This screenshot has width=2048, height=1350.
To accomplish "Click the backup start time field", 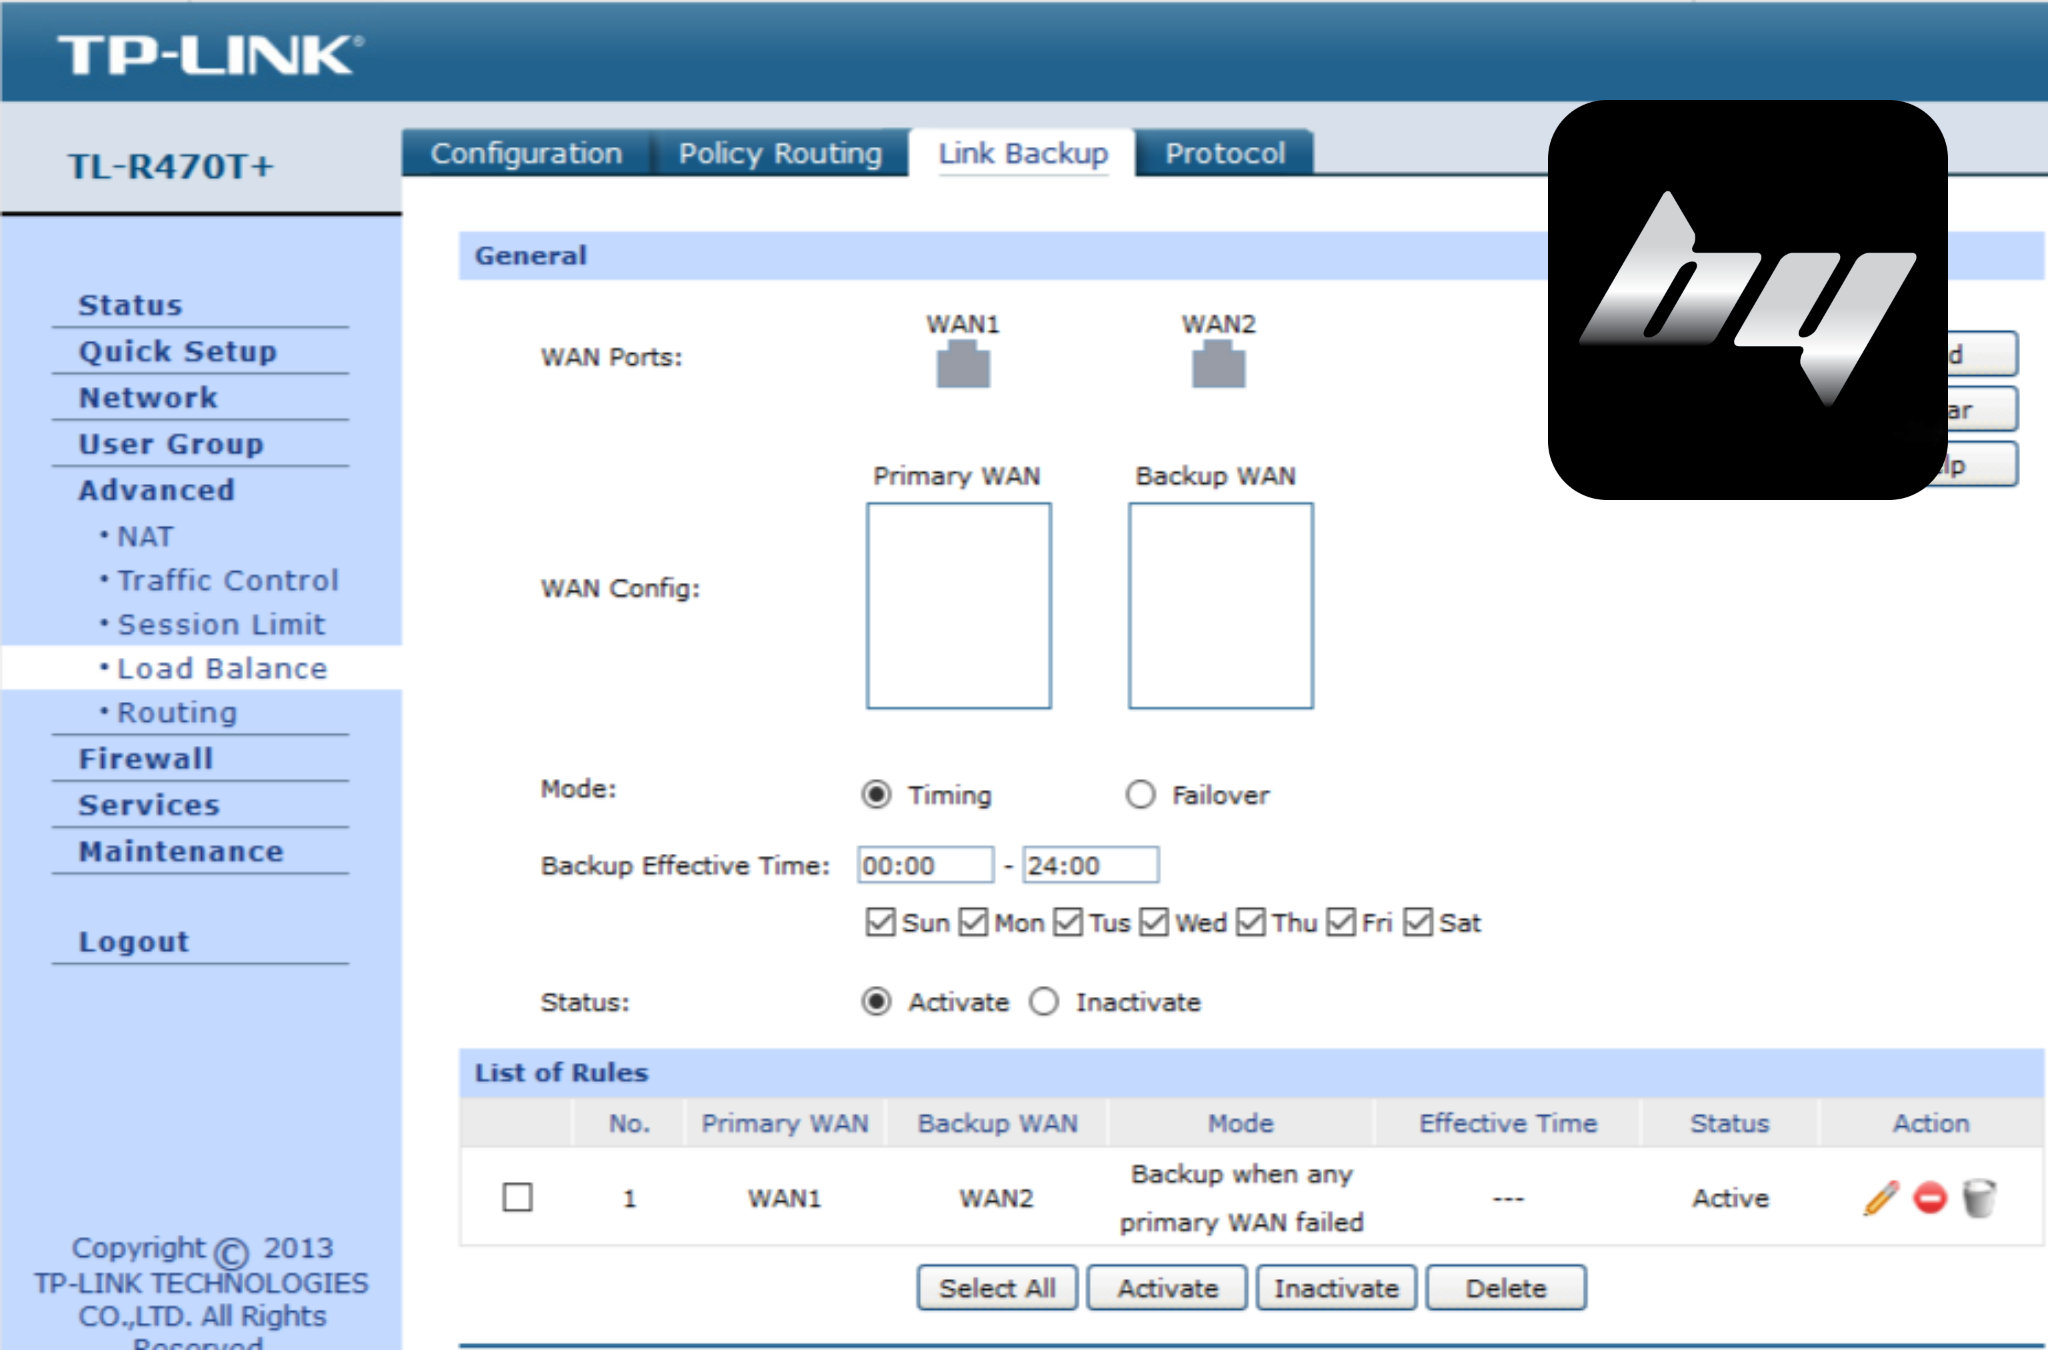I will click(924, 865).
